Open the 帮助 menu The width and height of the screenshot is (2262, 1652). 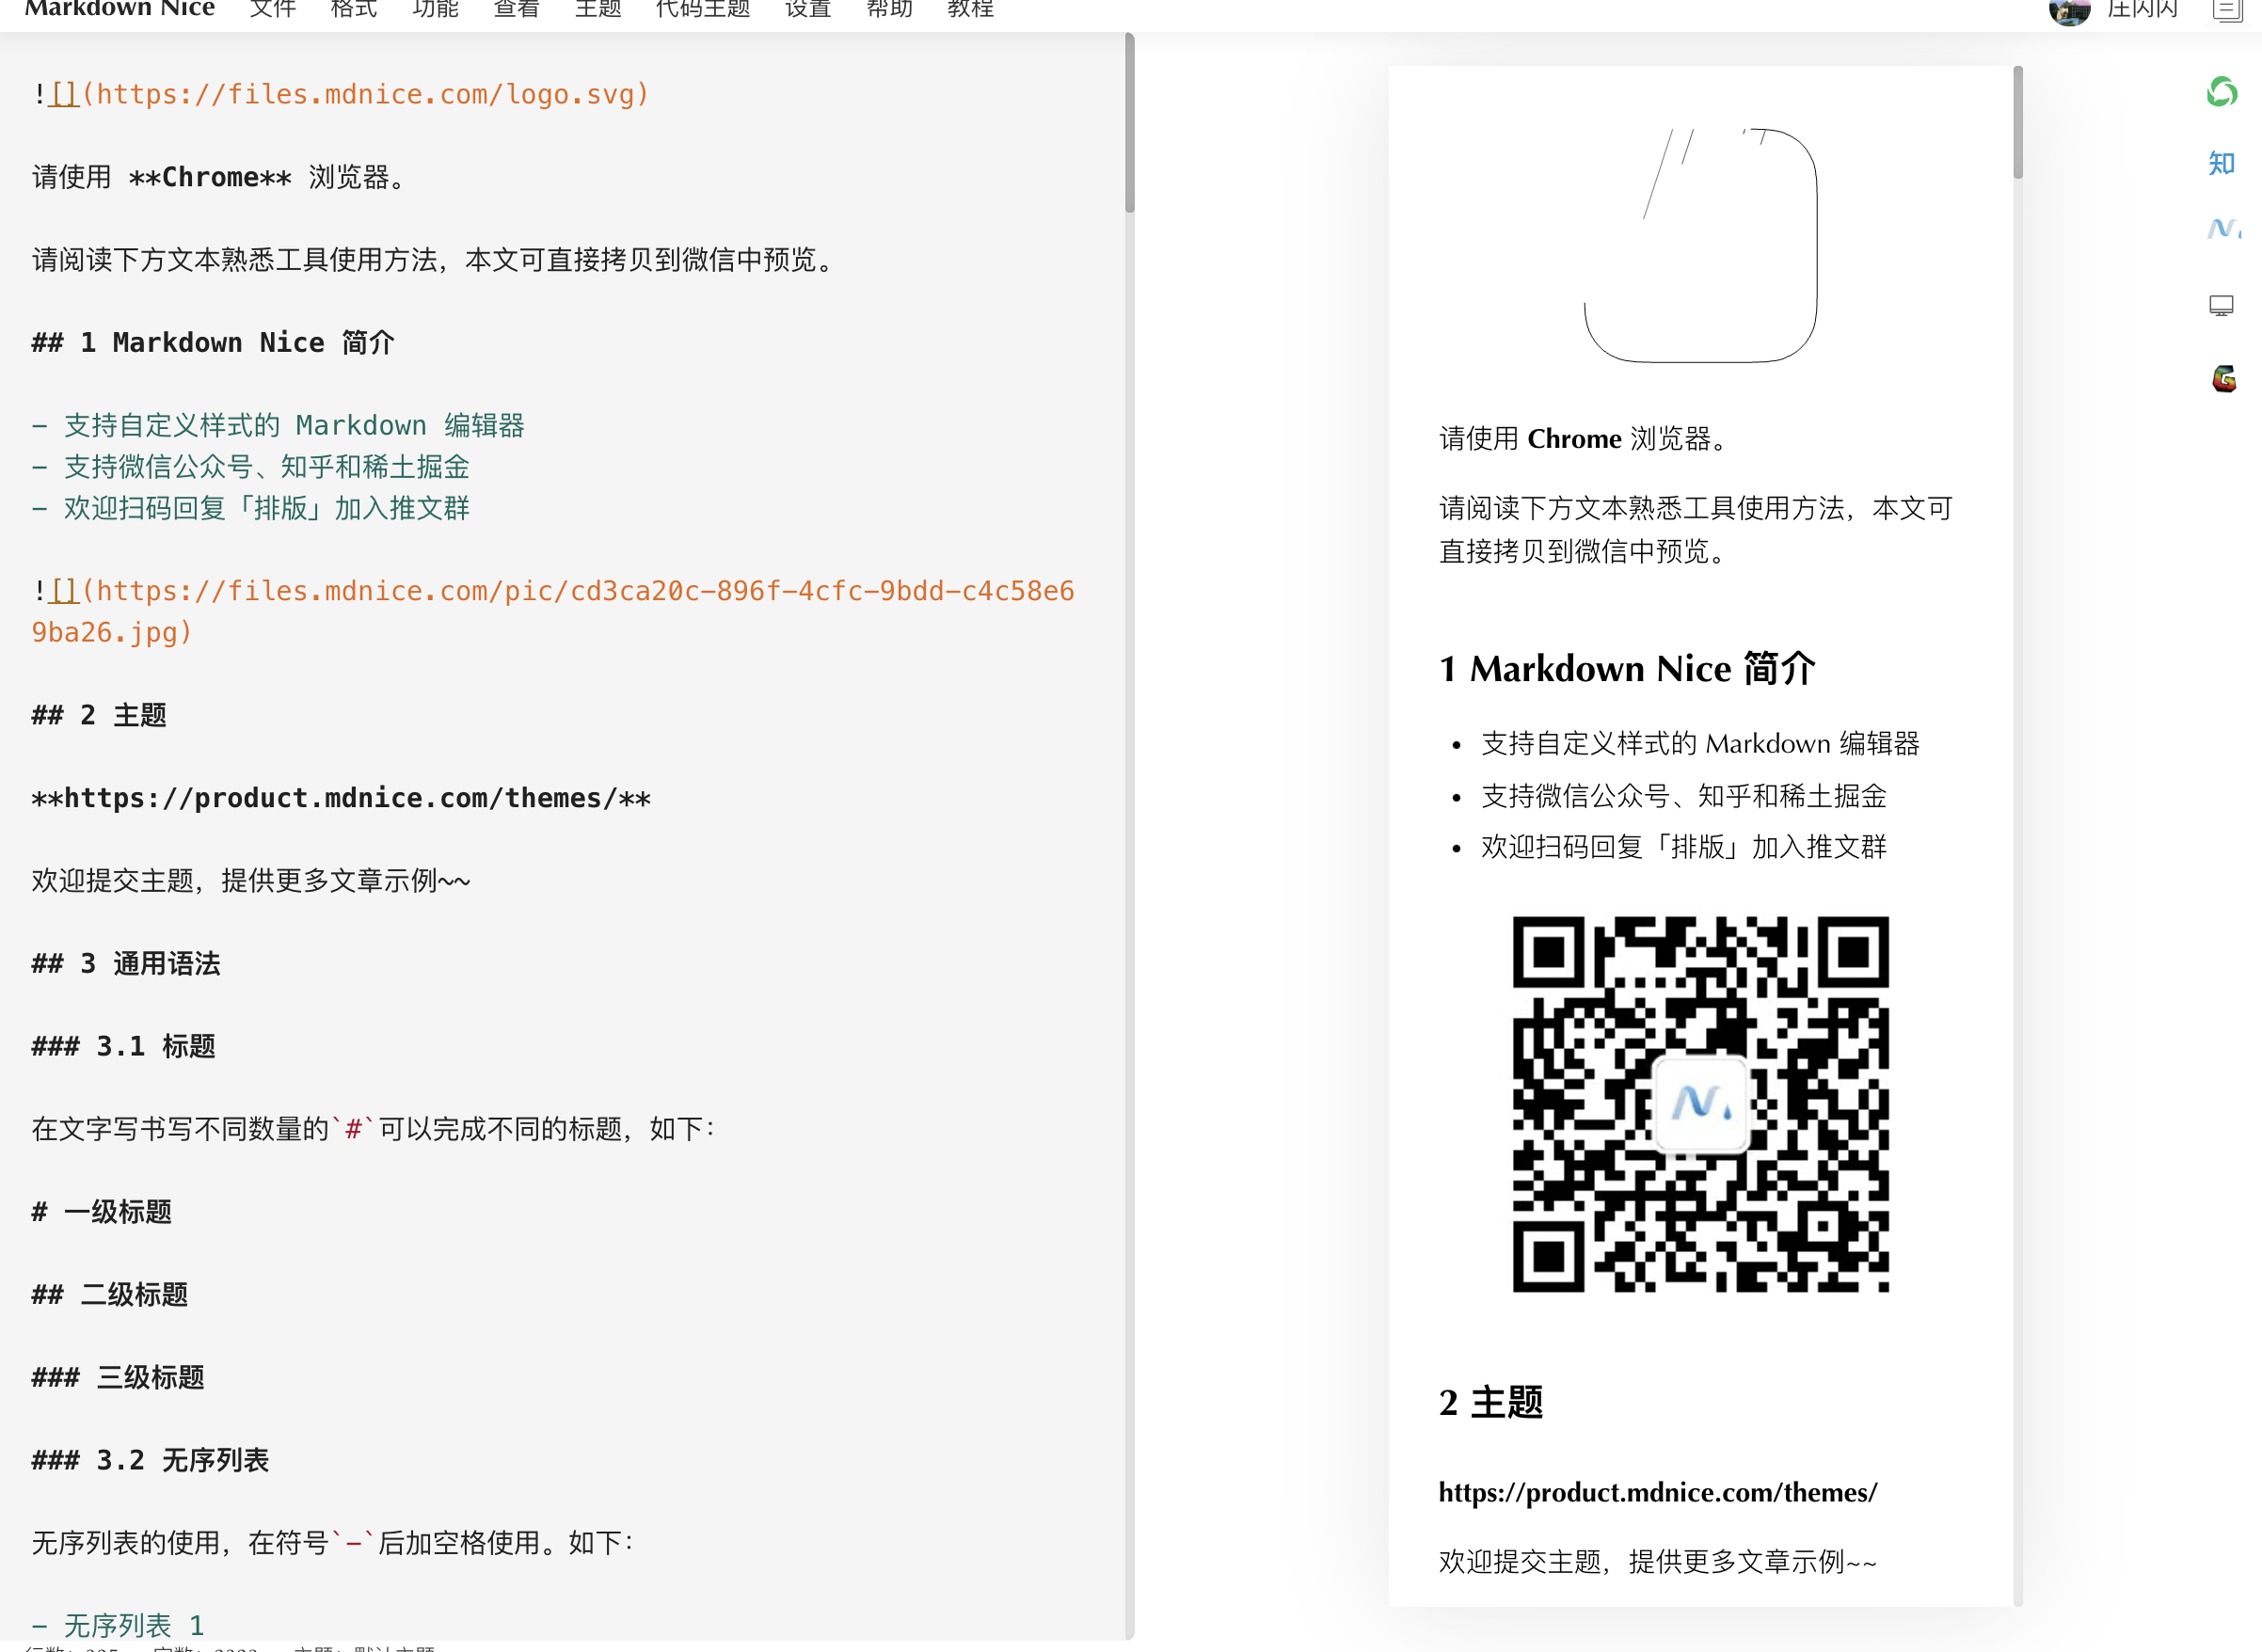[889, 9]
